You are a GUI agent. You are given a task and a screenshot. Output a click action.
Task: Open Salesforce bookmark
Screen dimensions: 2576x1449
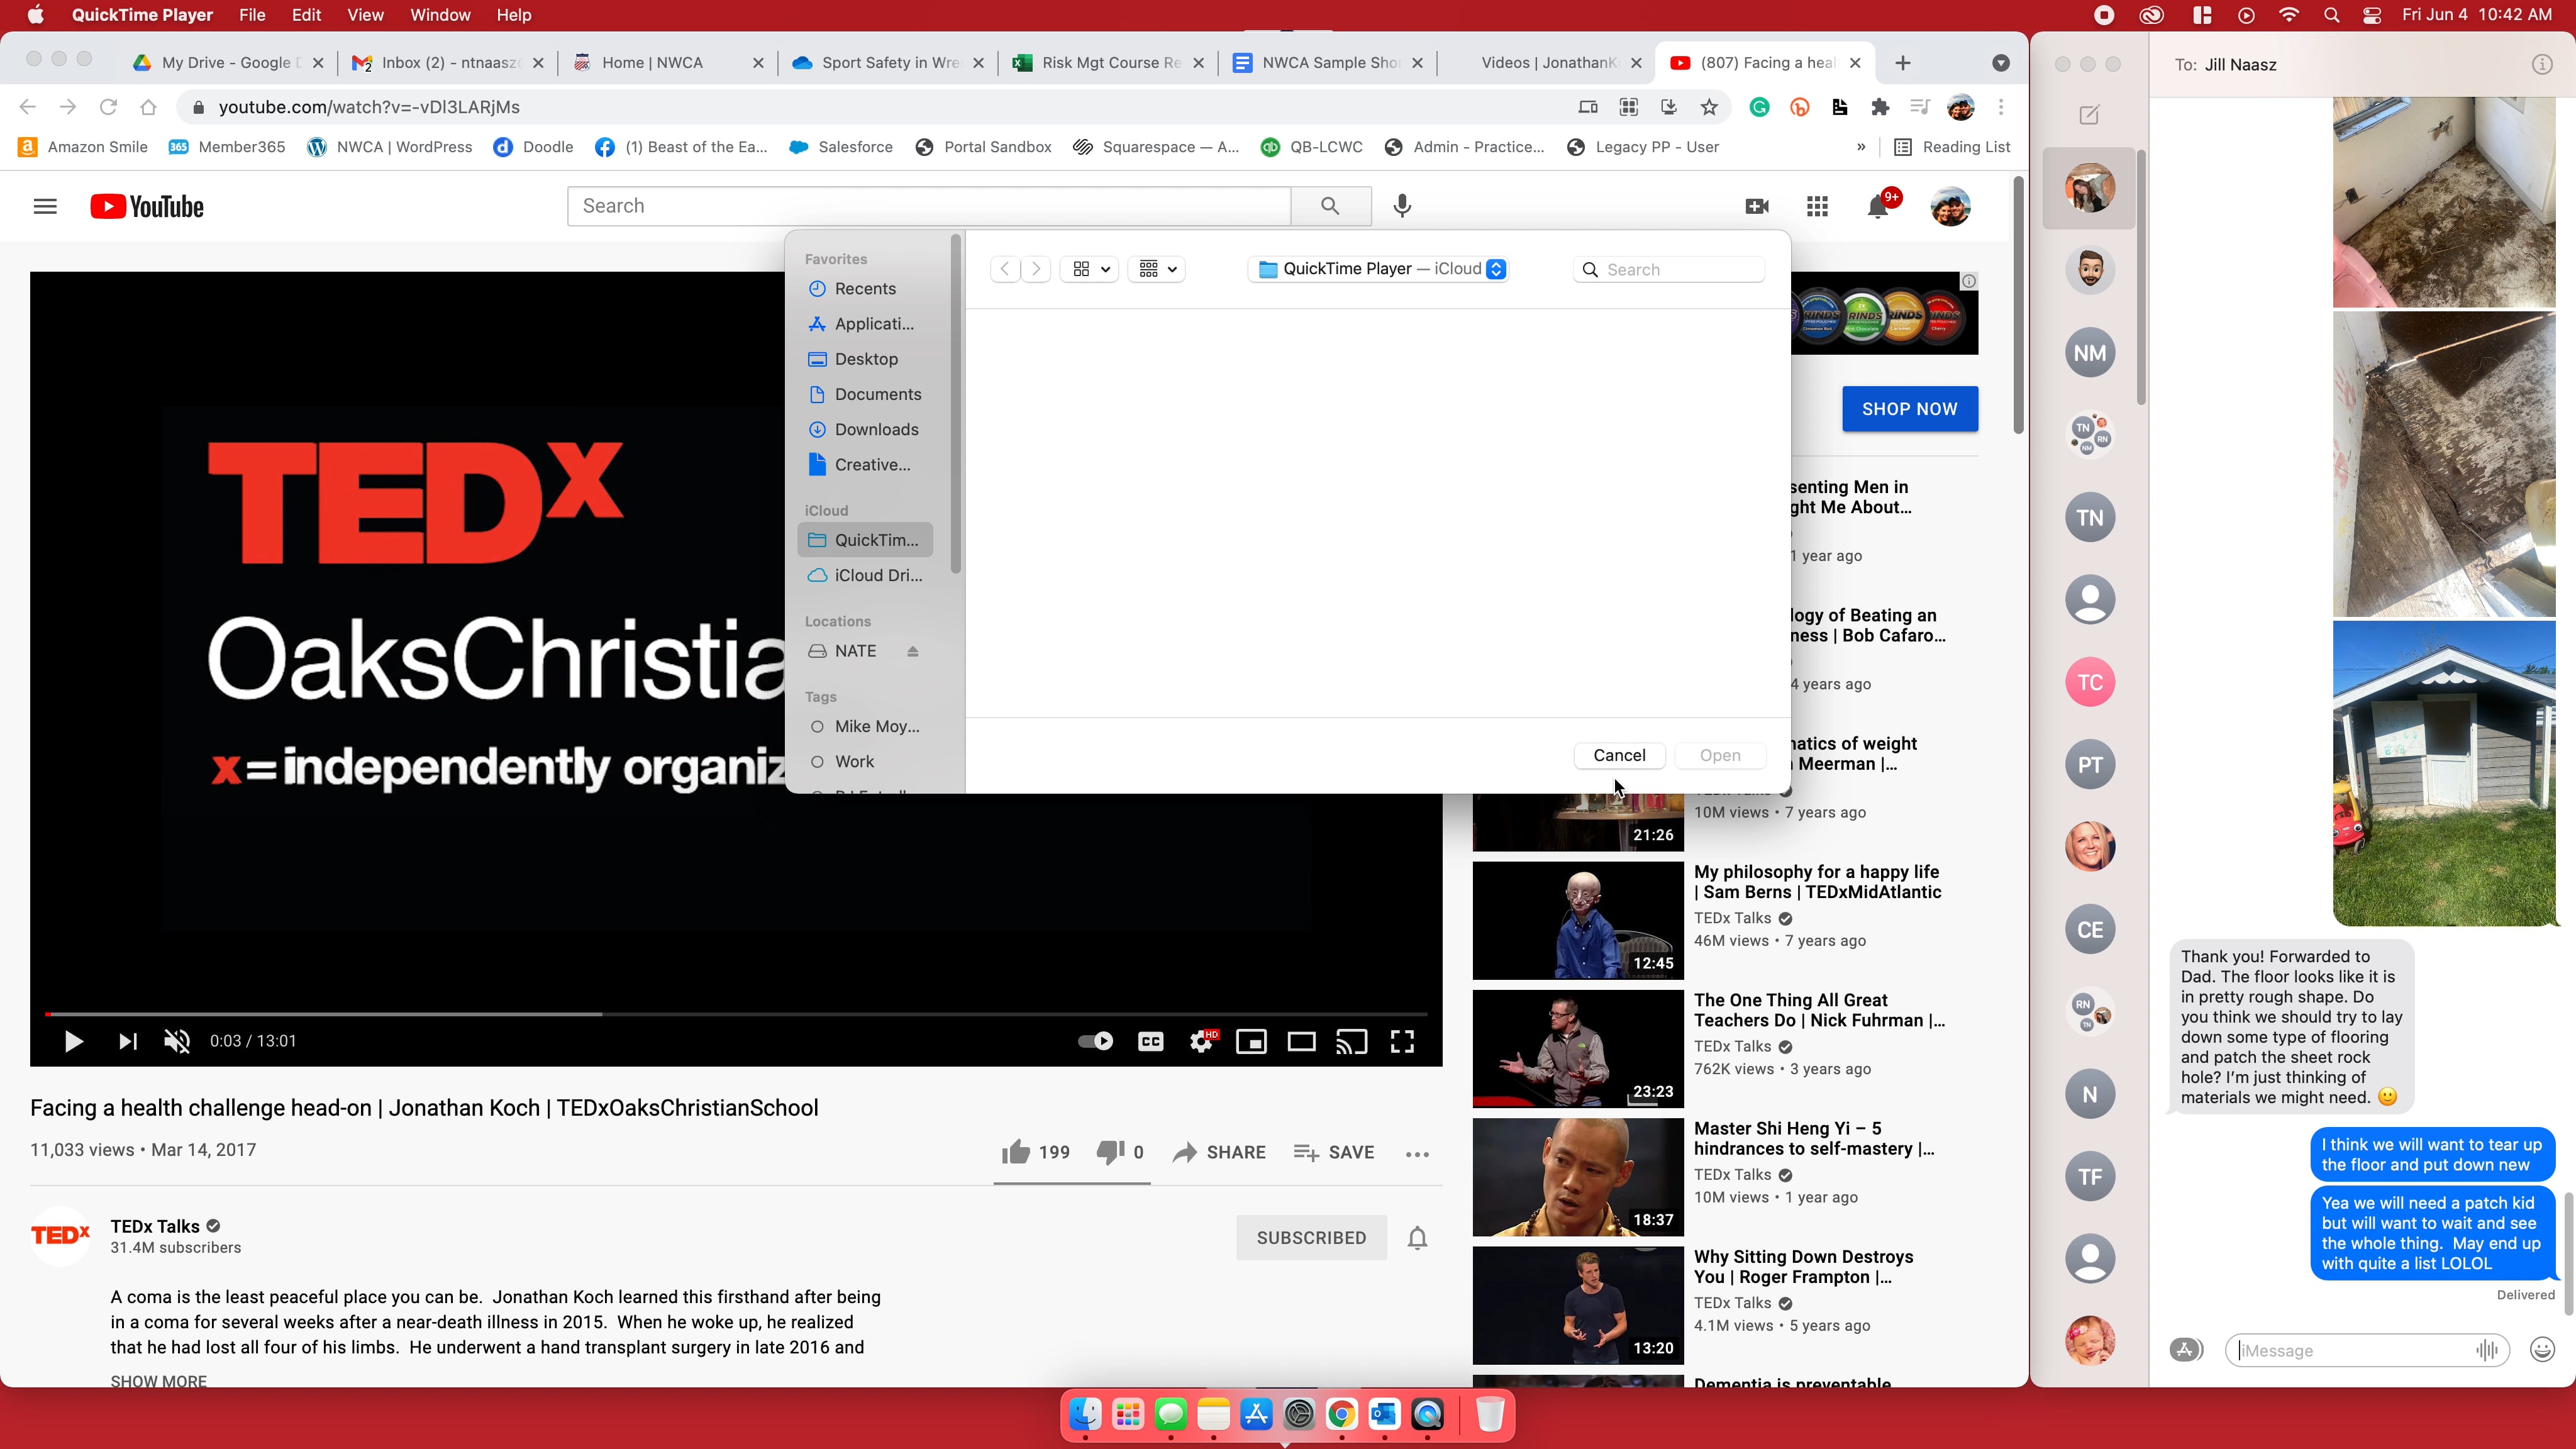point(840,147)
